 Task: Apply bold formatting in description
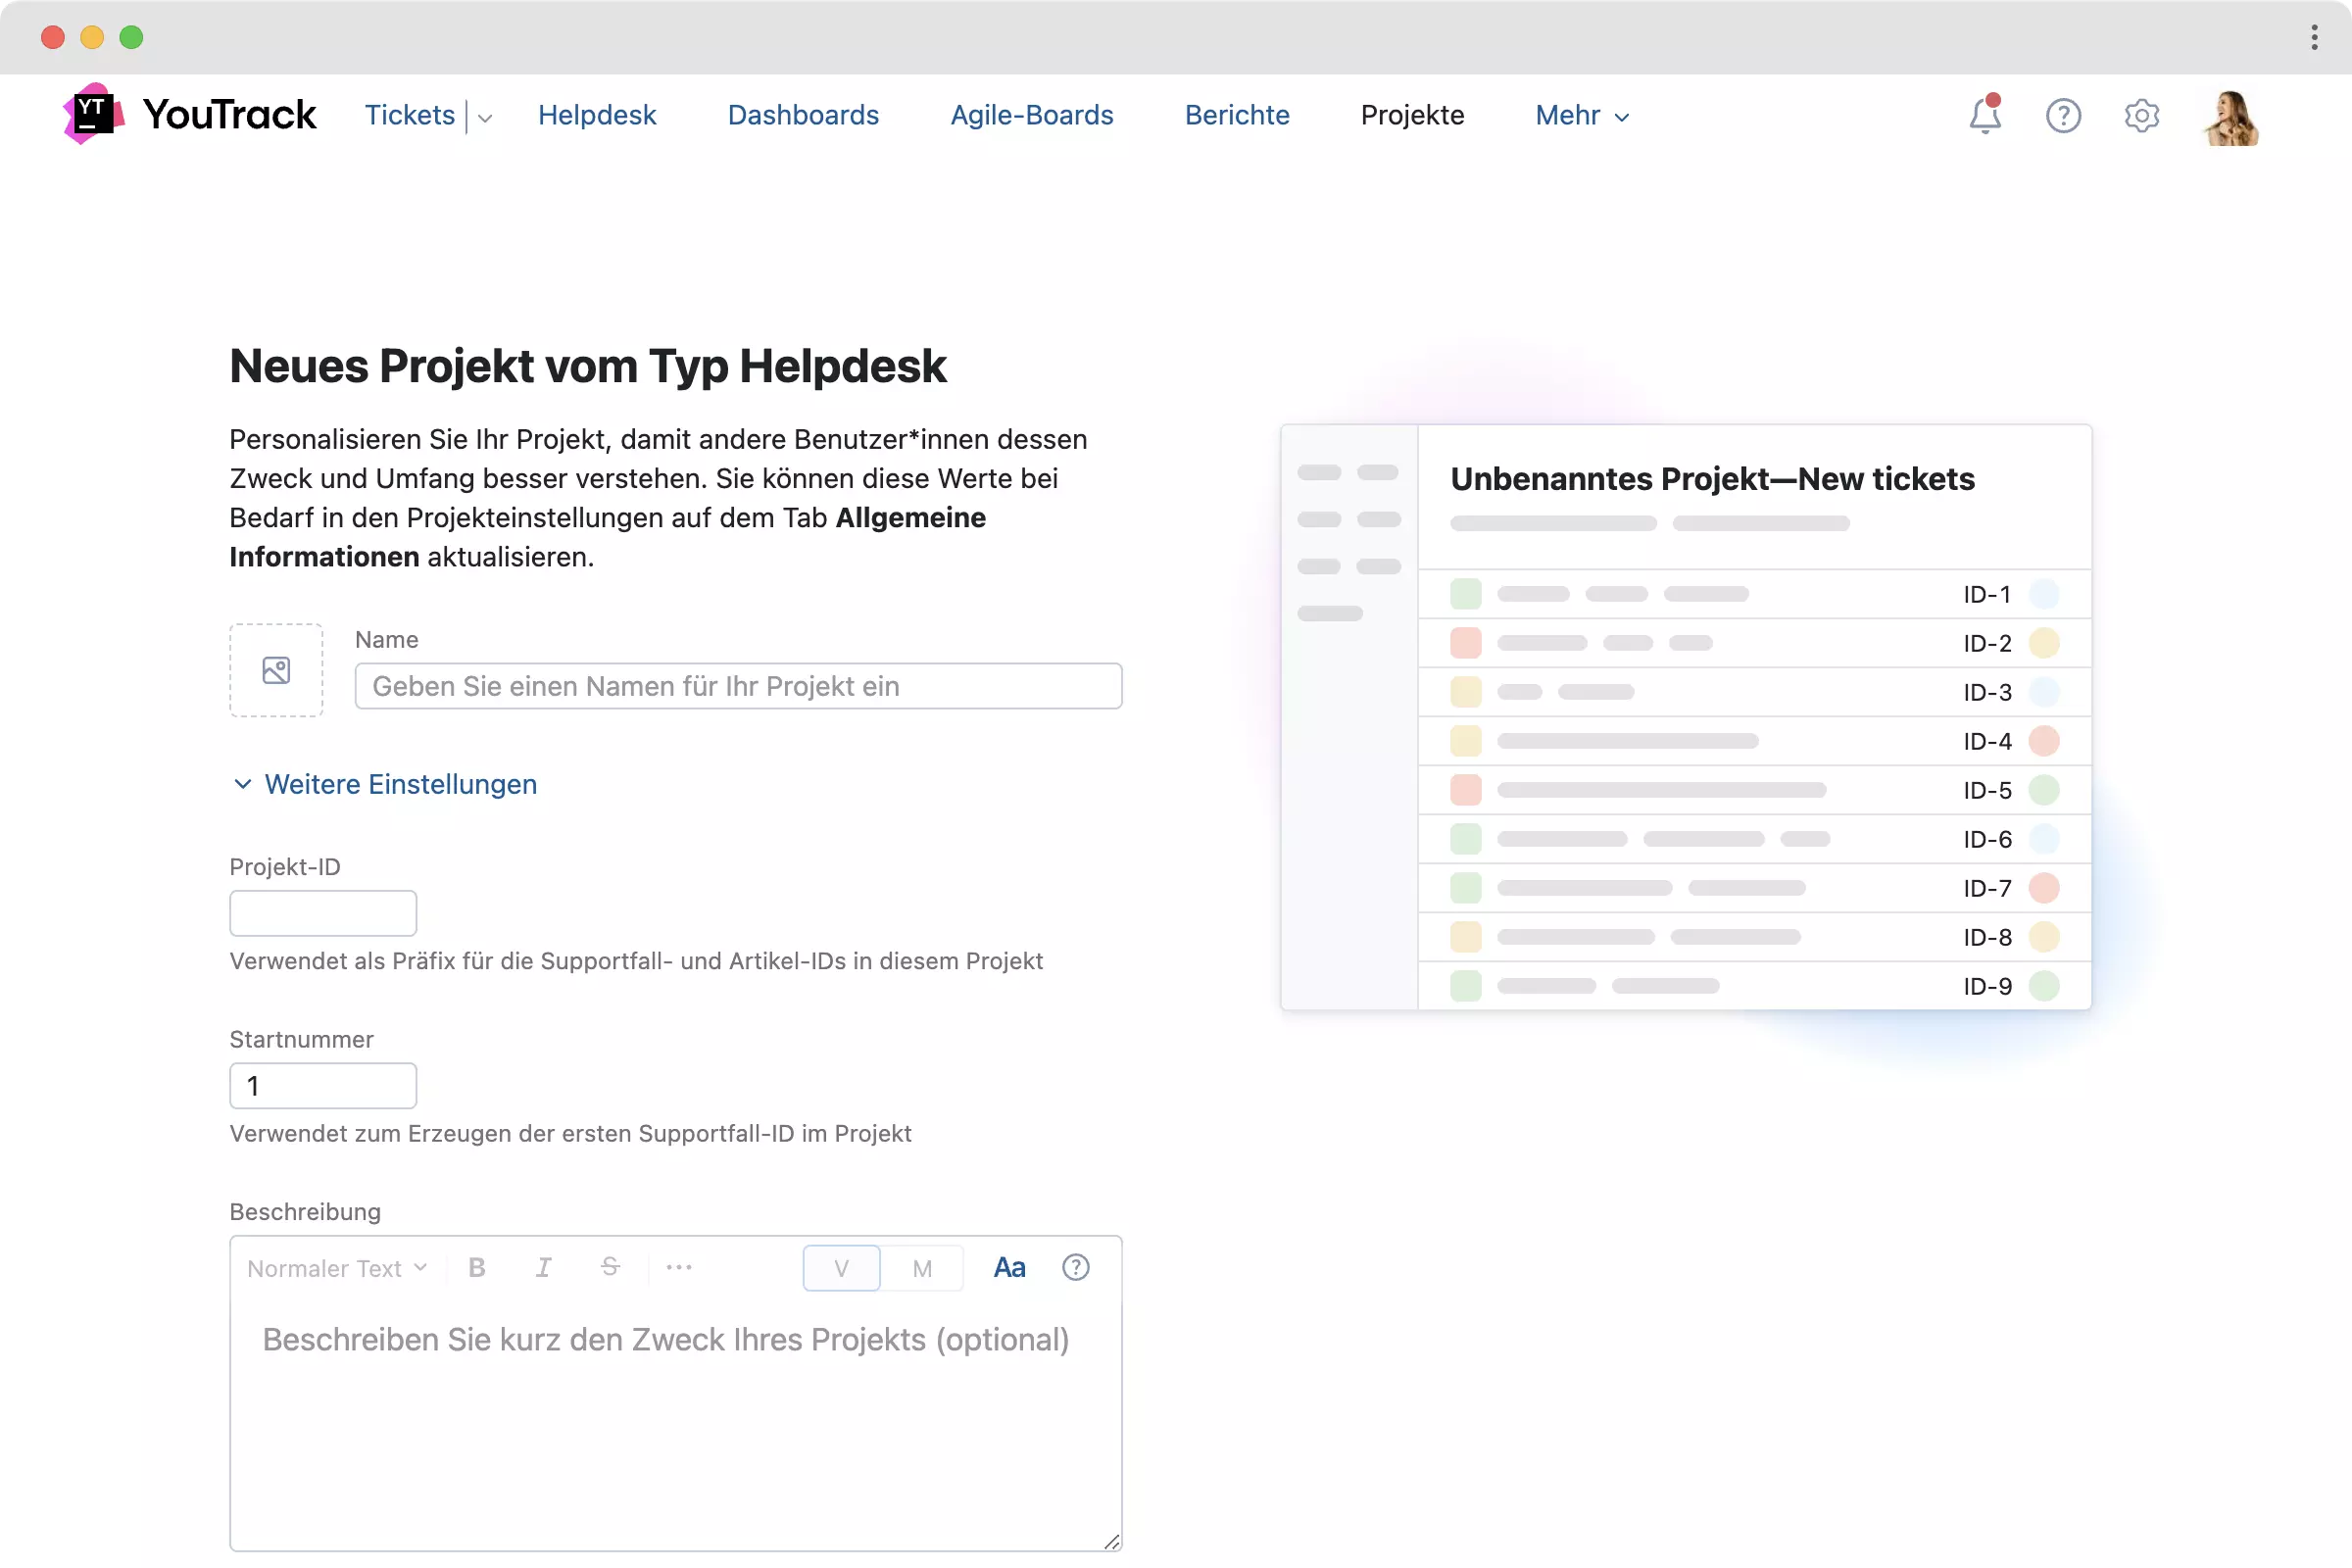(x=477, y=1268)
